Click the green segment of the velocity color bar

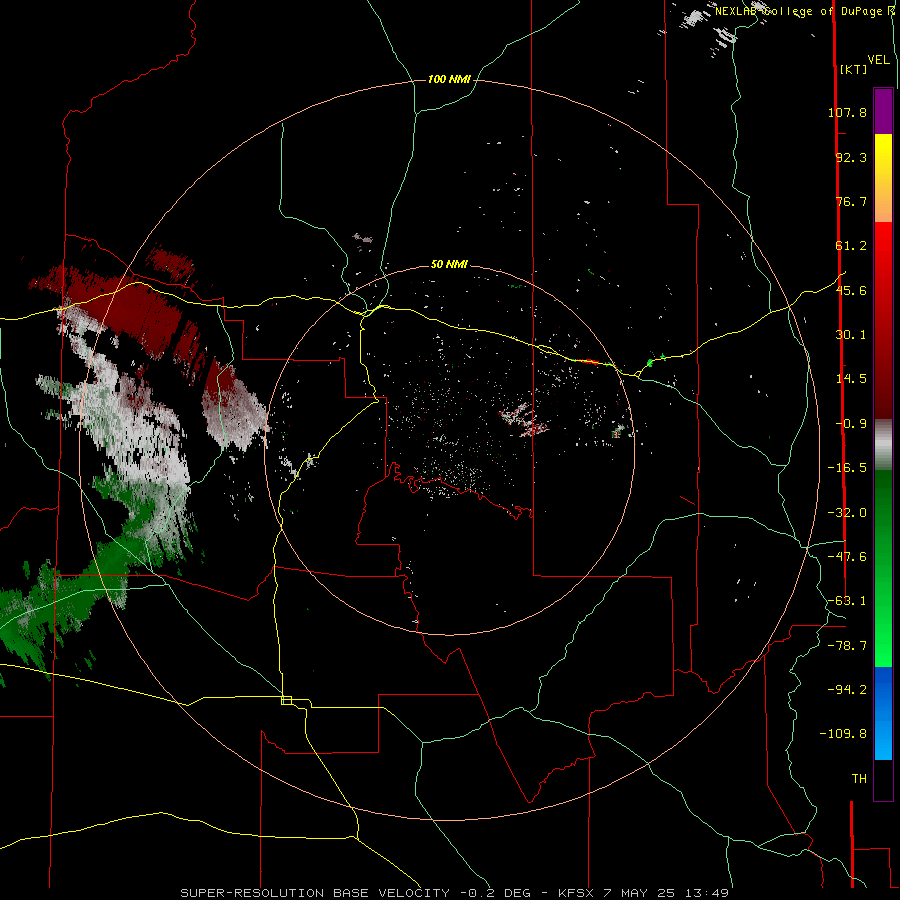pos(883,568)
